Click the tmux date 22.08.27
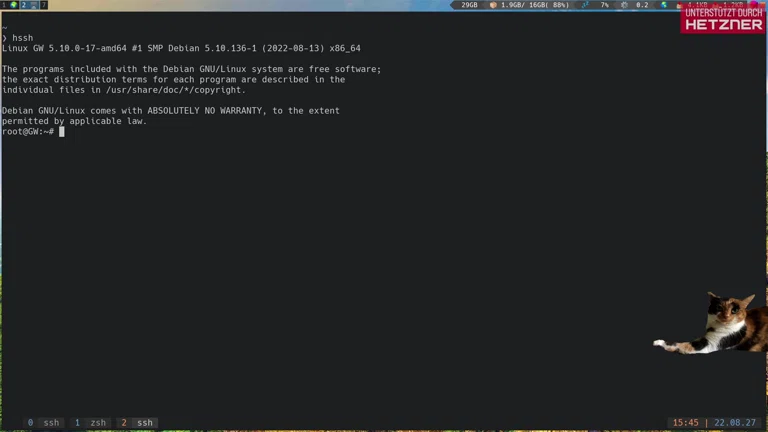Image resolution: width=768 pixels, height=432 pixels. 735,423
